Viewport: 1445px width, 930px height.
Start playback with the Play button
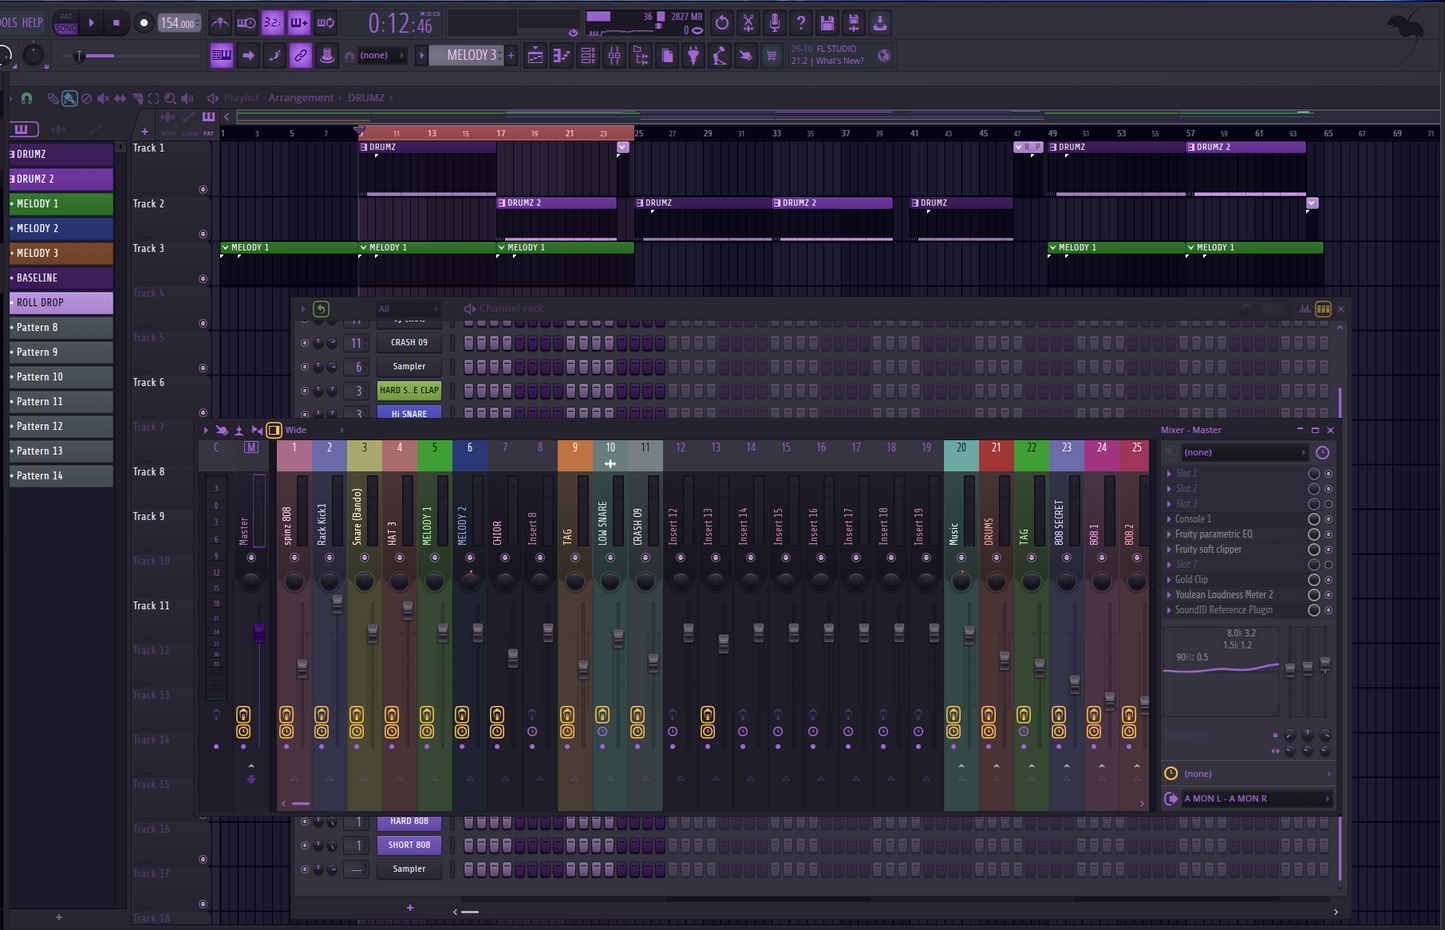click(x=91, y=22)
